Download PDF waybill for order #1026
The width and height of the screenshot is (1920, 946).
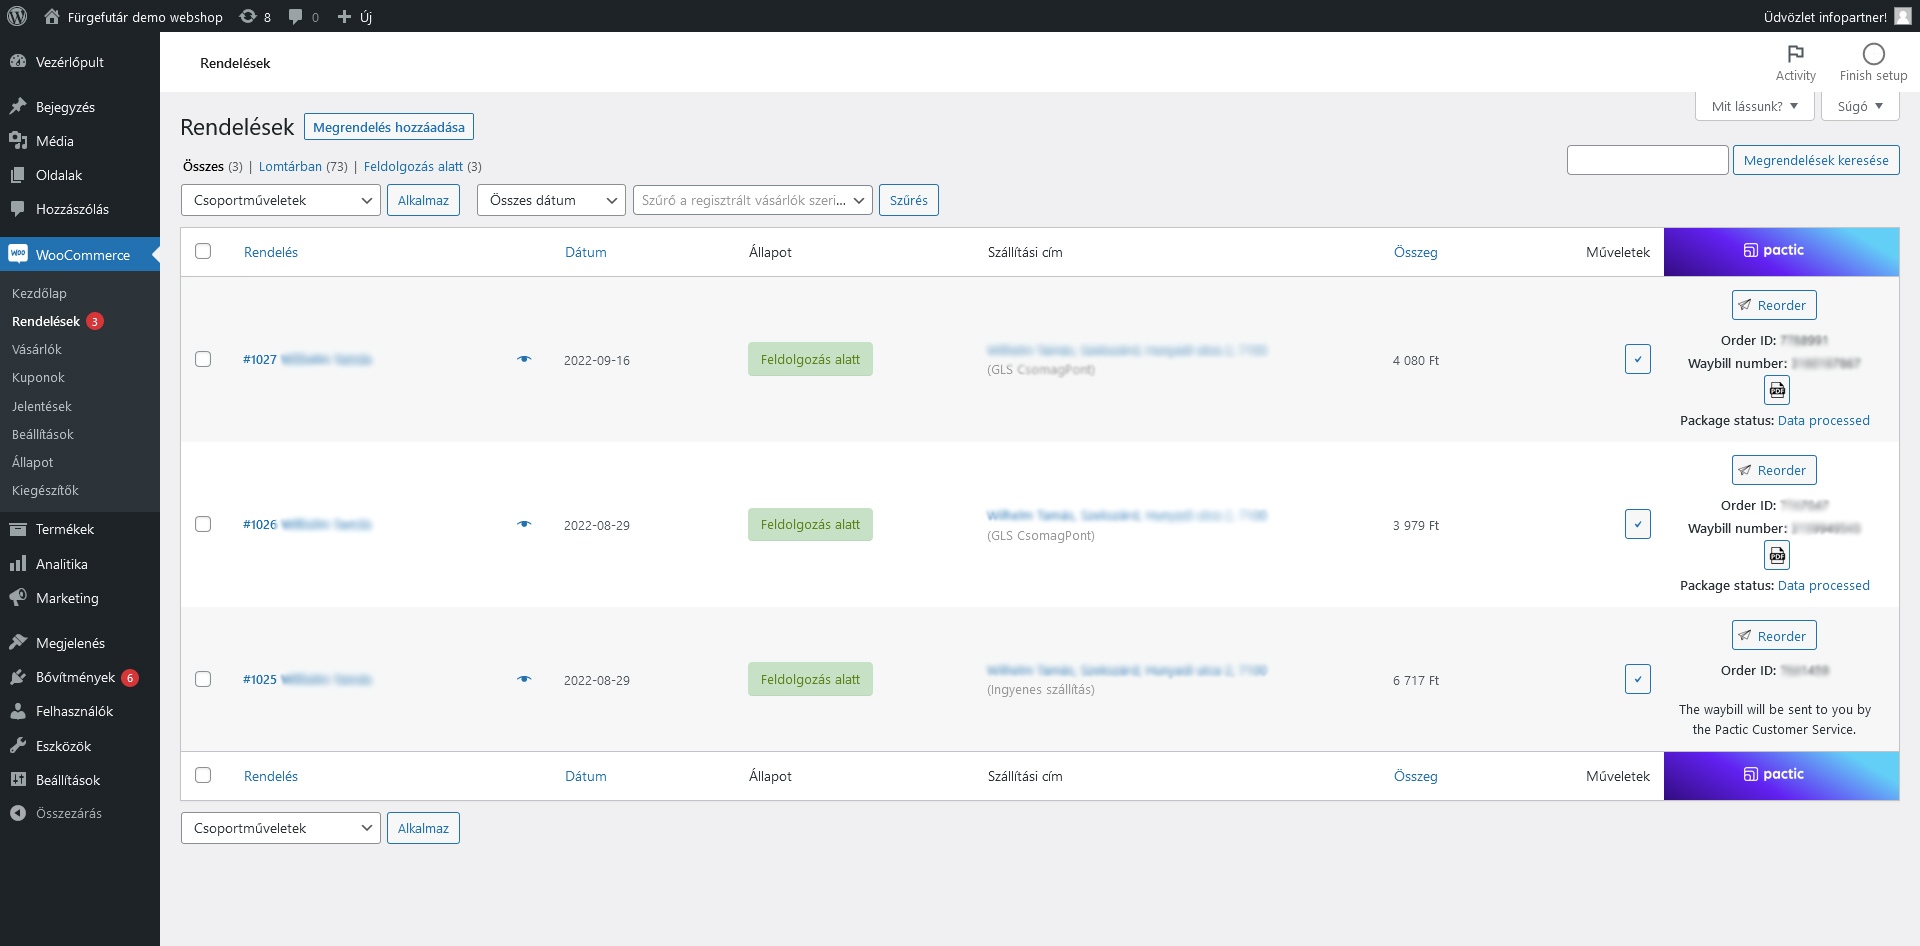pos(1777,555)
